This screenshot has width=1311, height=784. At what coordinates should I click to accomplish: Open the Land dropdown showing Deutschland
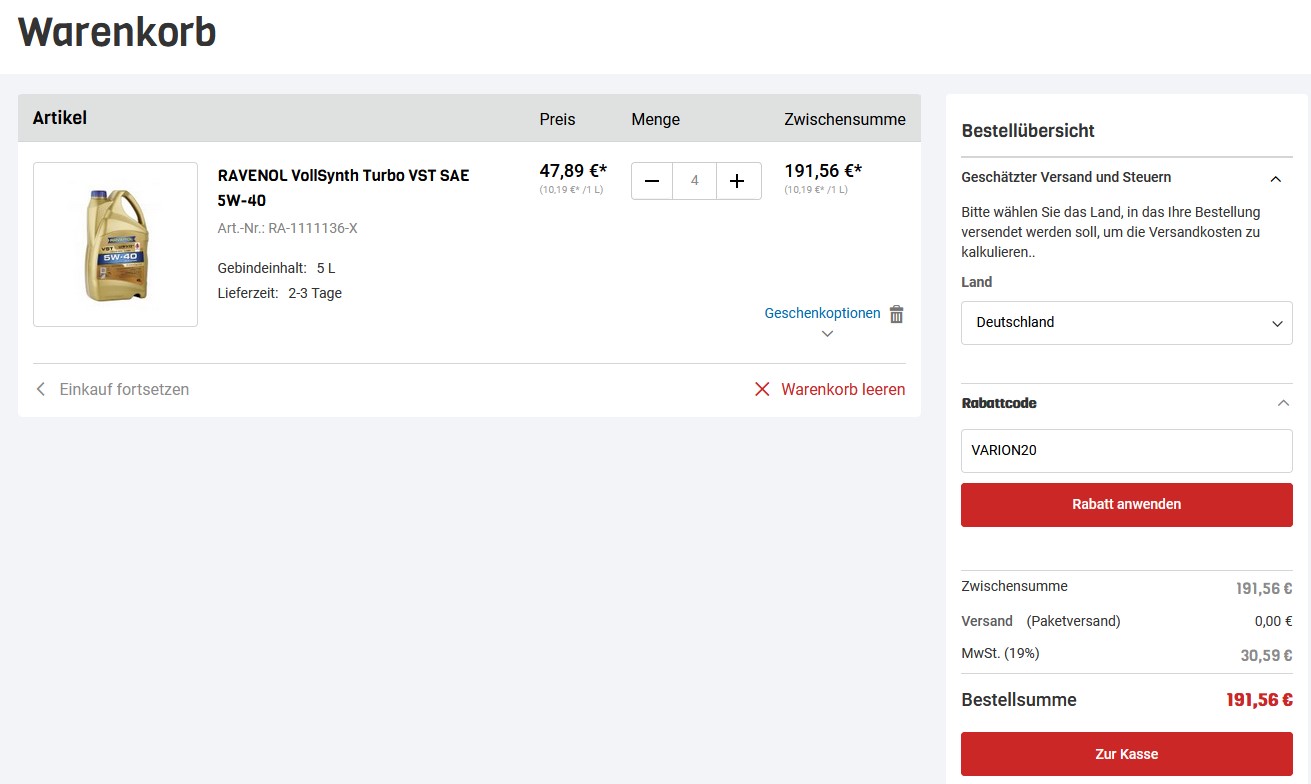pos(1126,323)
